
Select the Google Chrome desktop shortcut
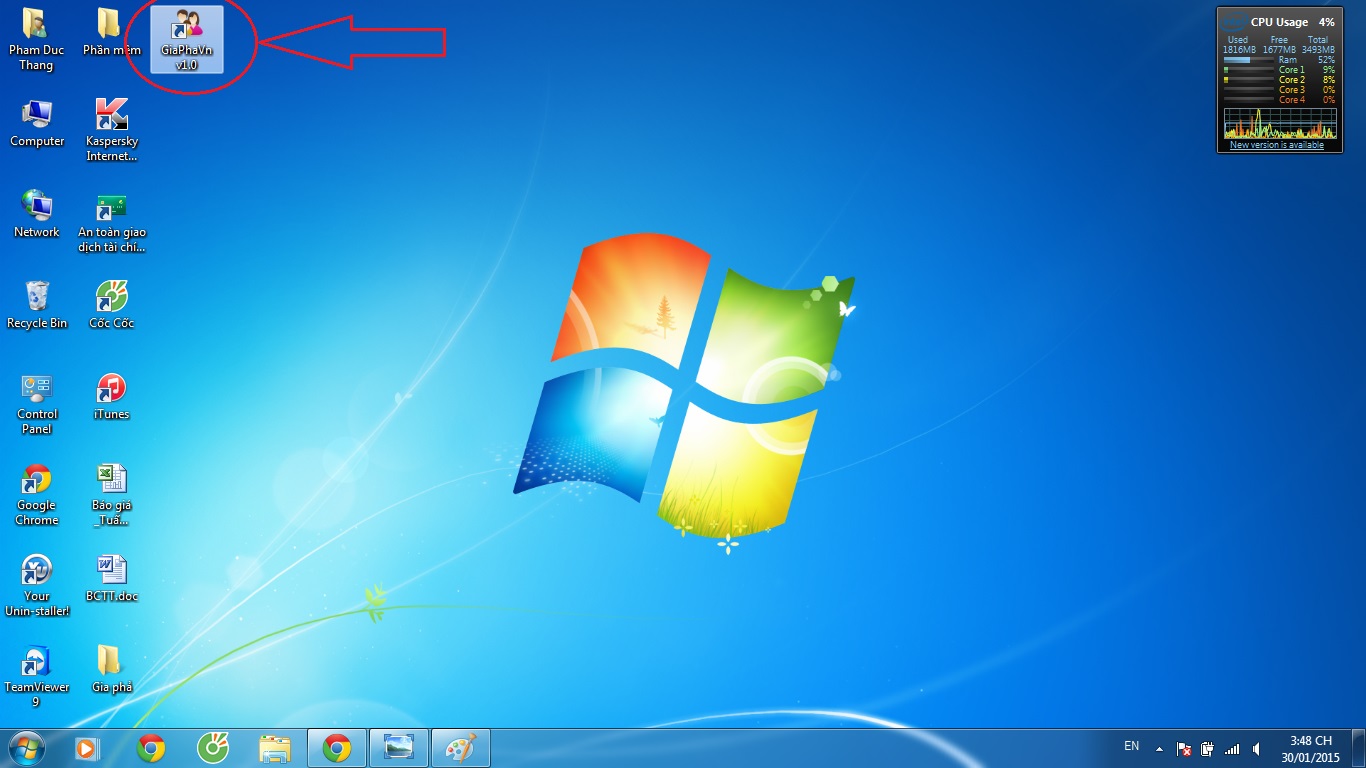point(37,495)
